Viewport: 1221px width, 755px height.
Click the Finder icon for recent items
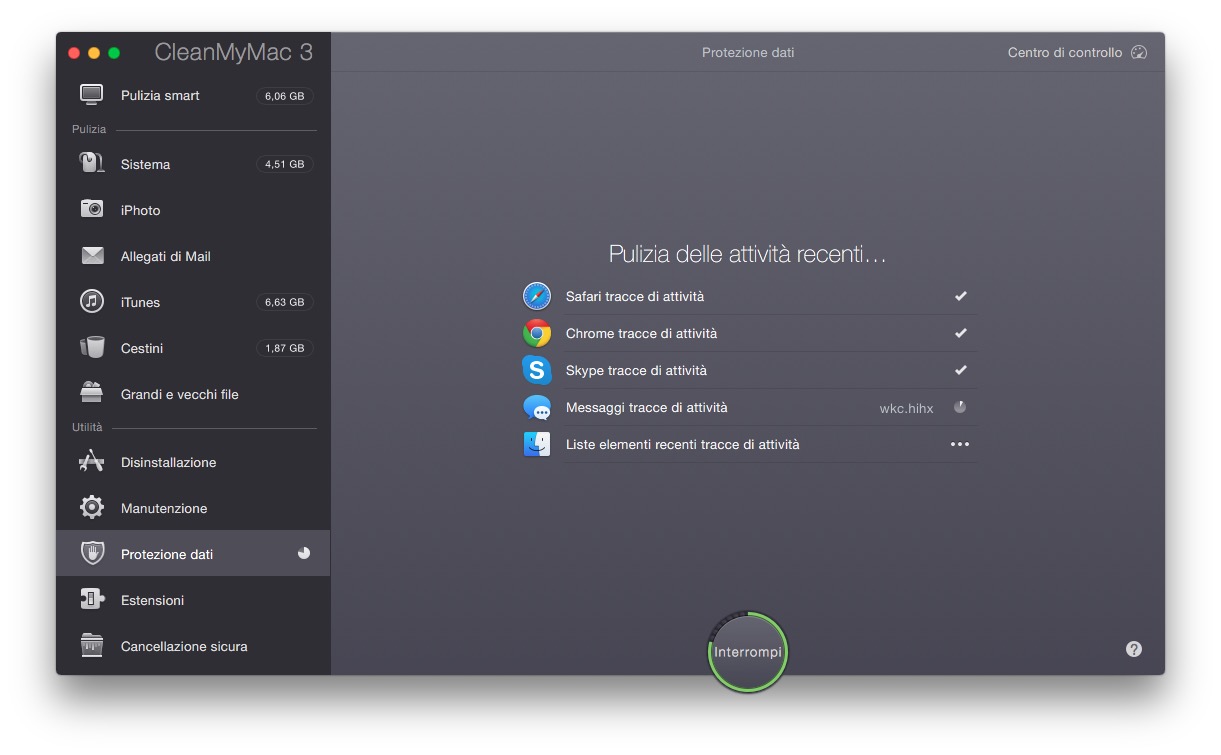[537, 444]
